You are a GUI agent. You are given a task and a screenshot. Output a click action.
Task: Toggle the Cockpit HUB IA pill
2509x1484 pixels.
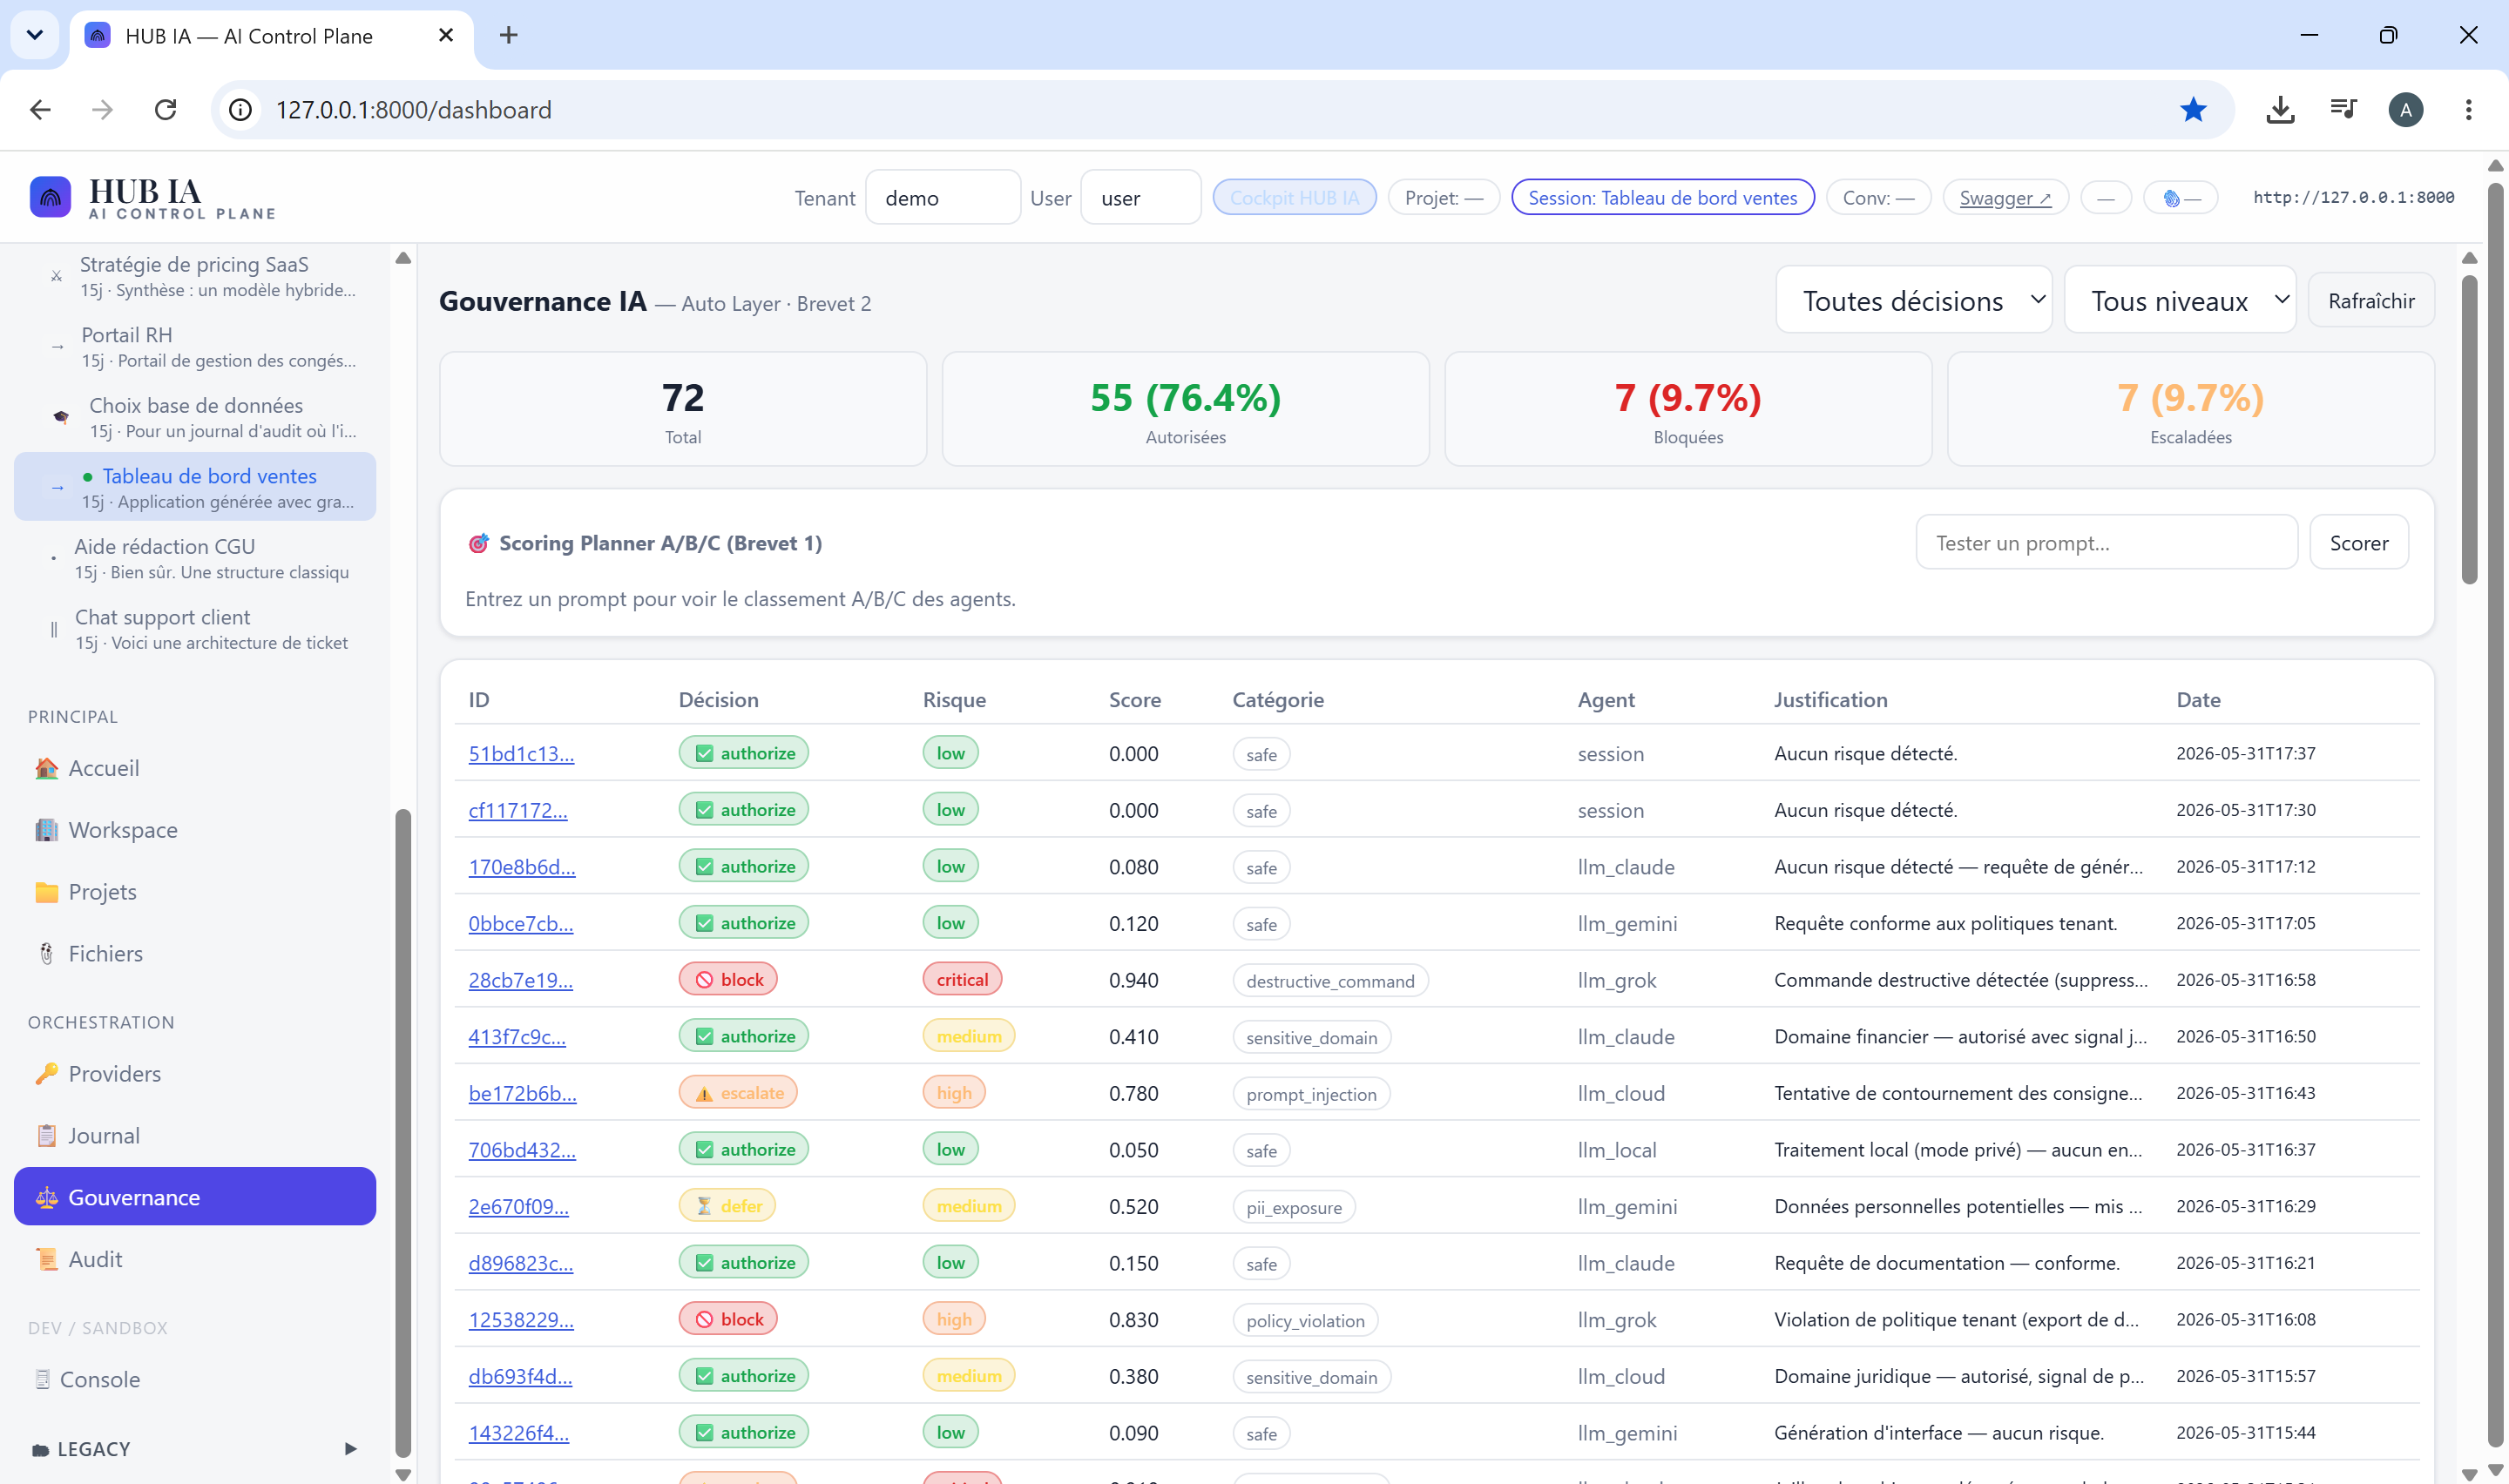1294,198
